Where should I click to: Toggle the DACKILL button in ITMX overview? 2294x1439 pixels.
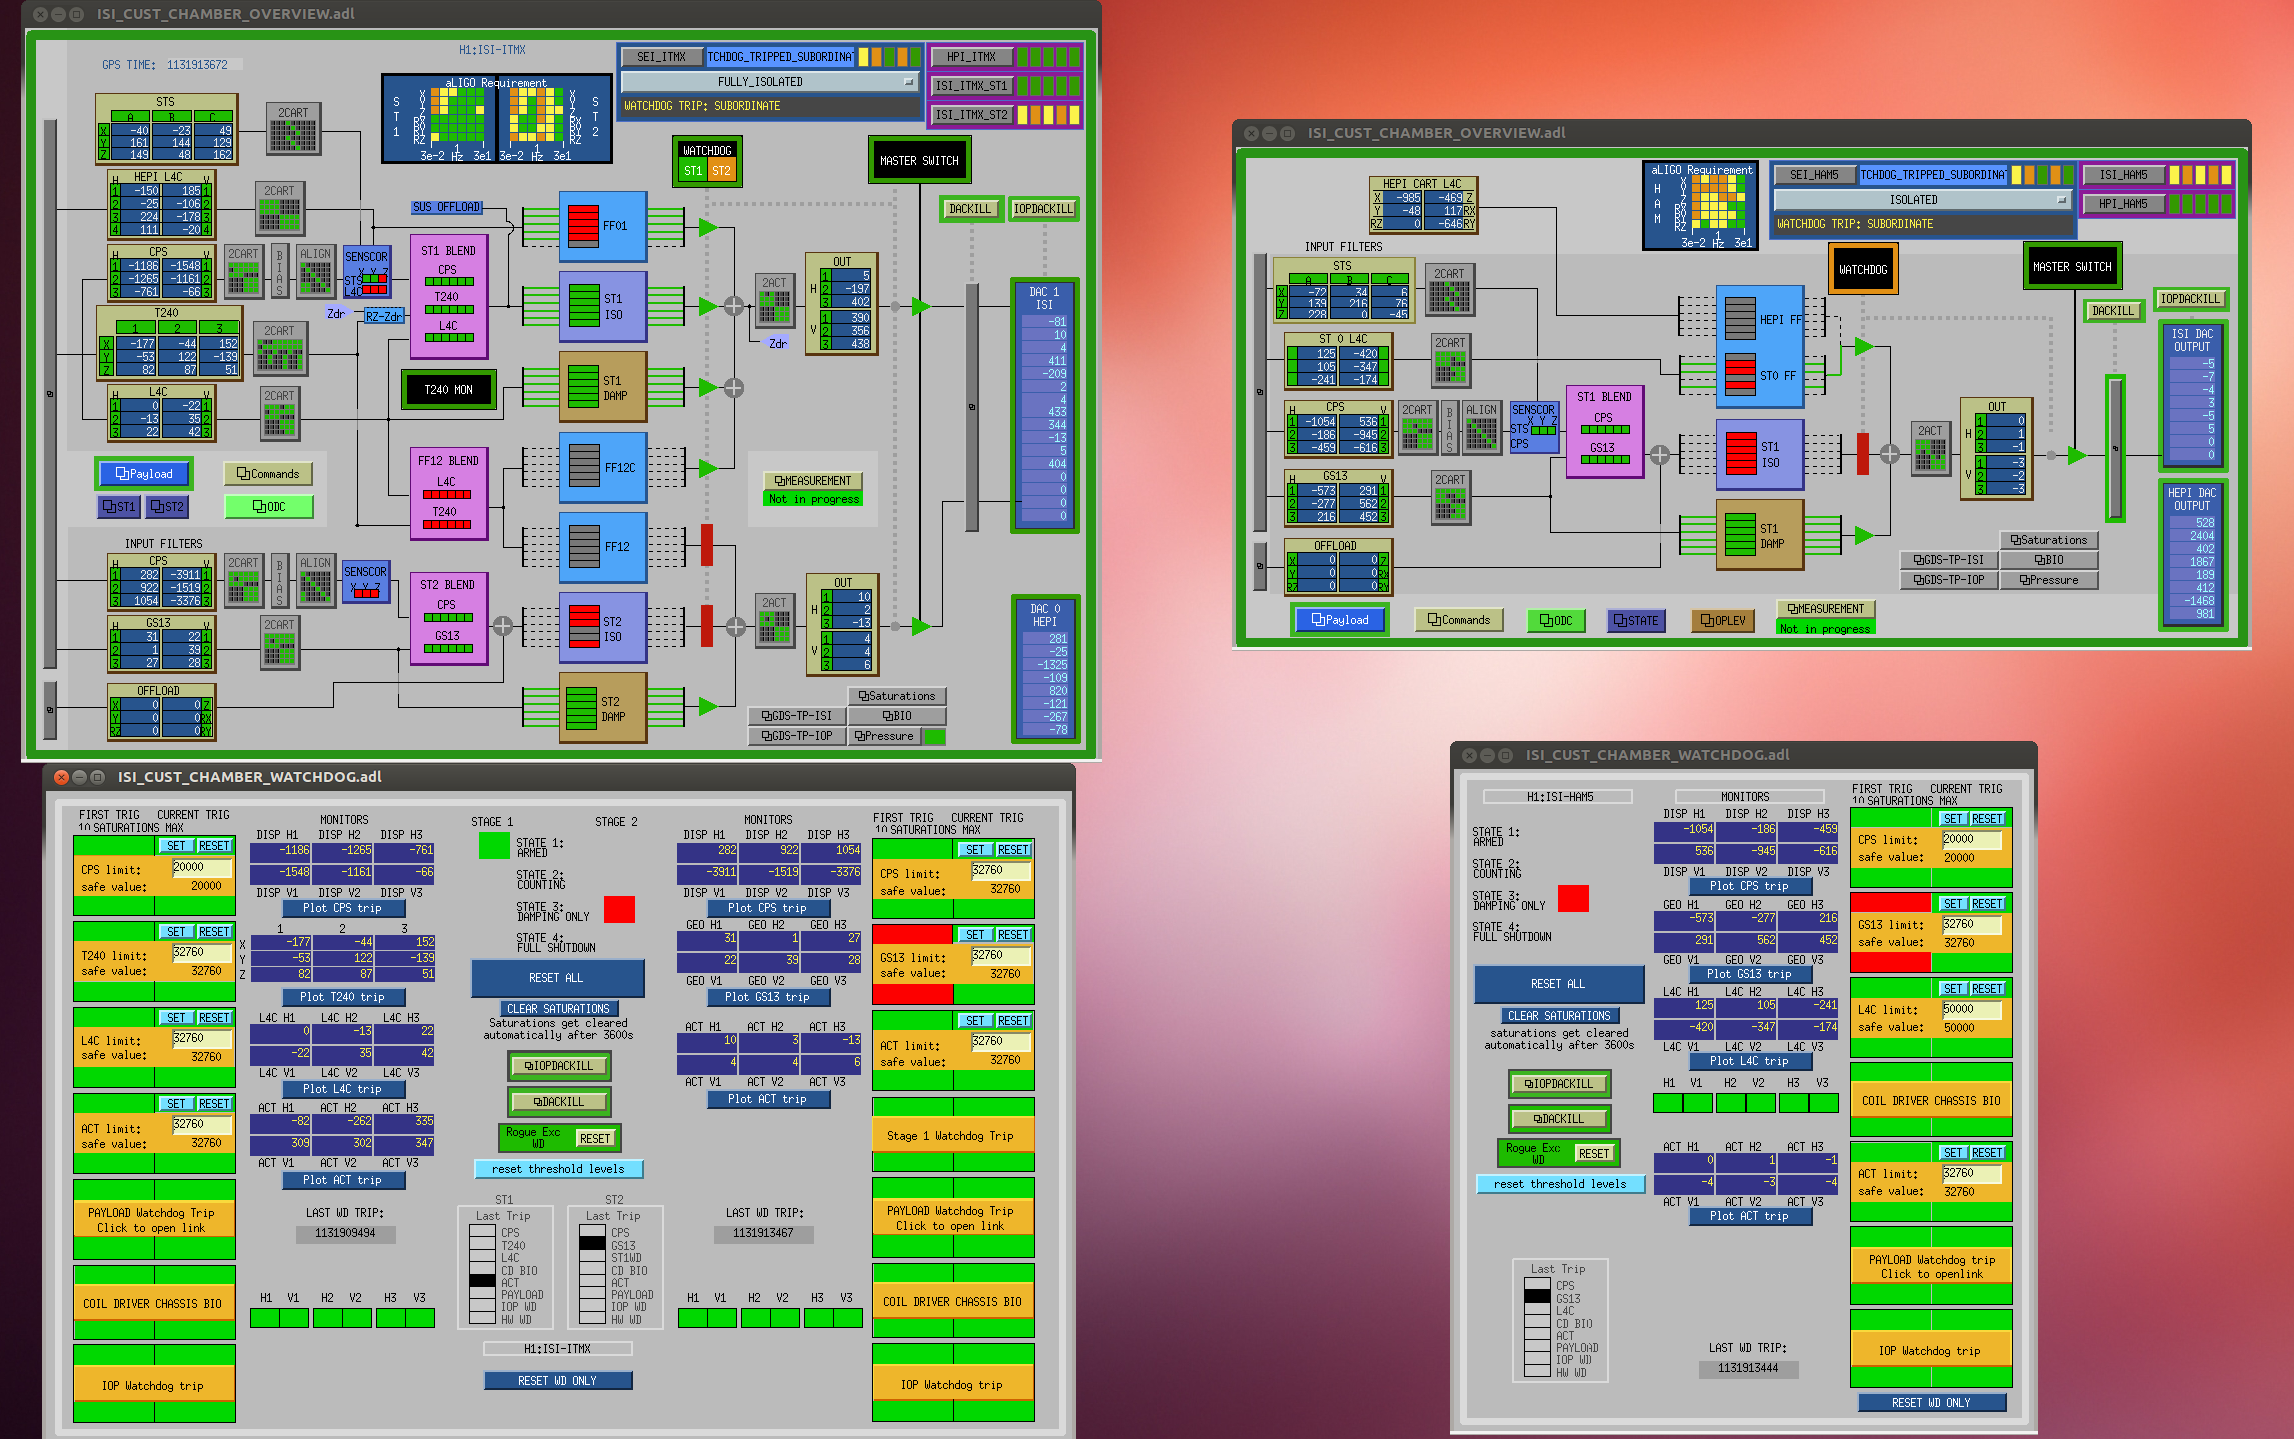(x=970, y=209)
